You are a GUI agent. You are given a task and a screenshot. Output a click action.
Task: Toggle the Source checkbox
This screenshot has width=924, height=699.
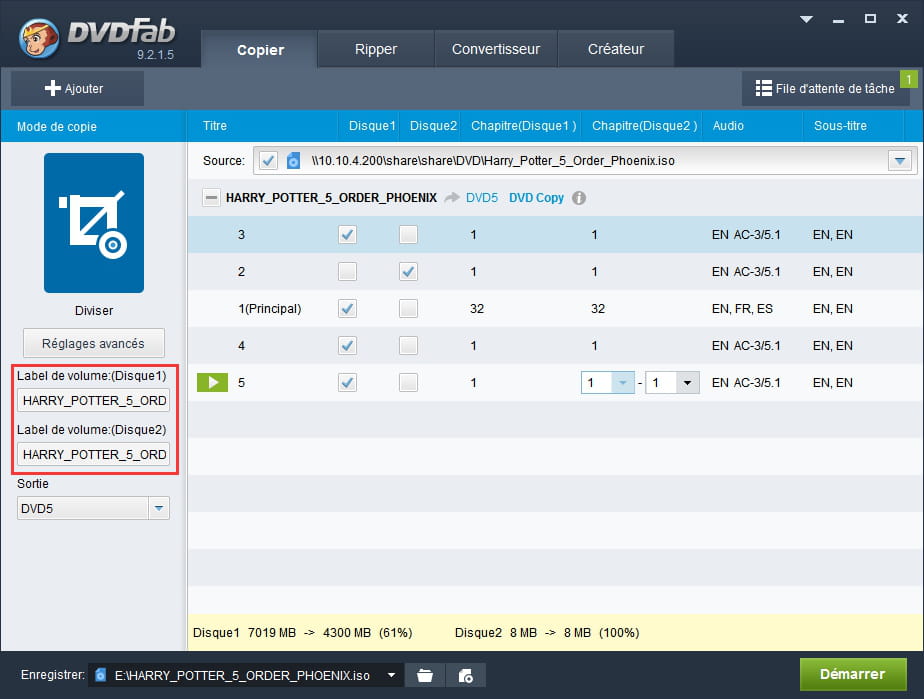[267, 160]
